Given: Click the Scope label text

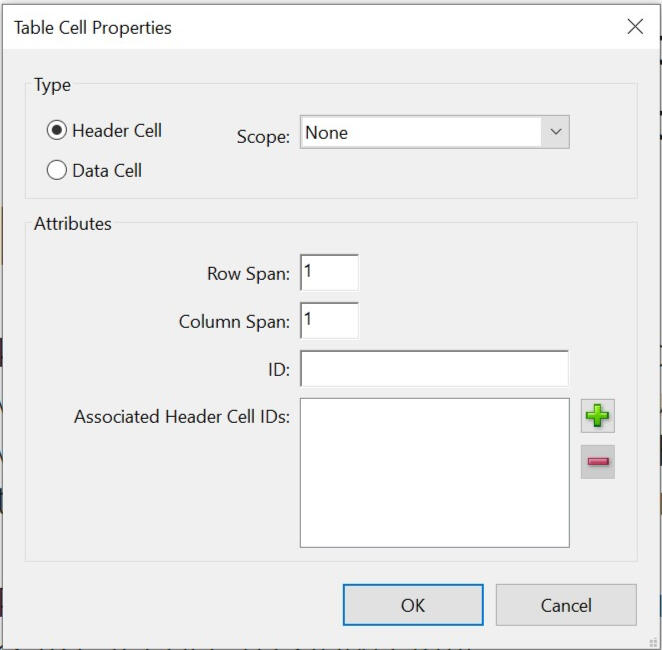Looking at the screenshot, I should [x=263, y=137].
